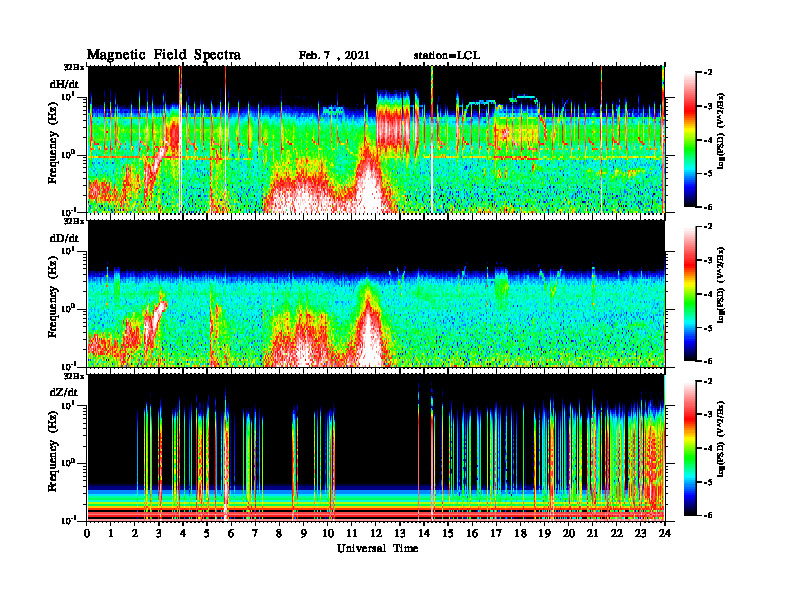Click the dD/dt panel color scale bar
The width and height of the screenshot is (792, 612).
(689, 294)
